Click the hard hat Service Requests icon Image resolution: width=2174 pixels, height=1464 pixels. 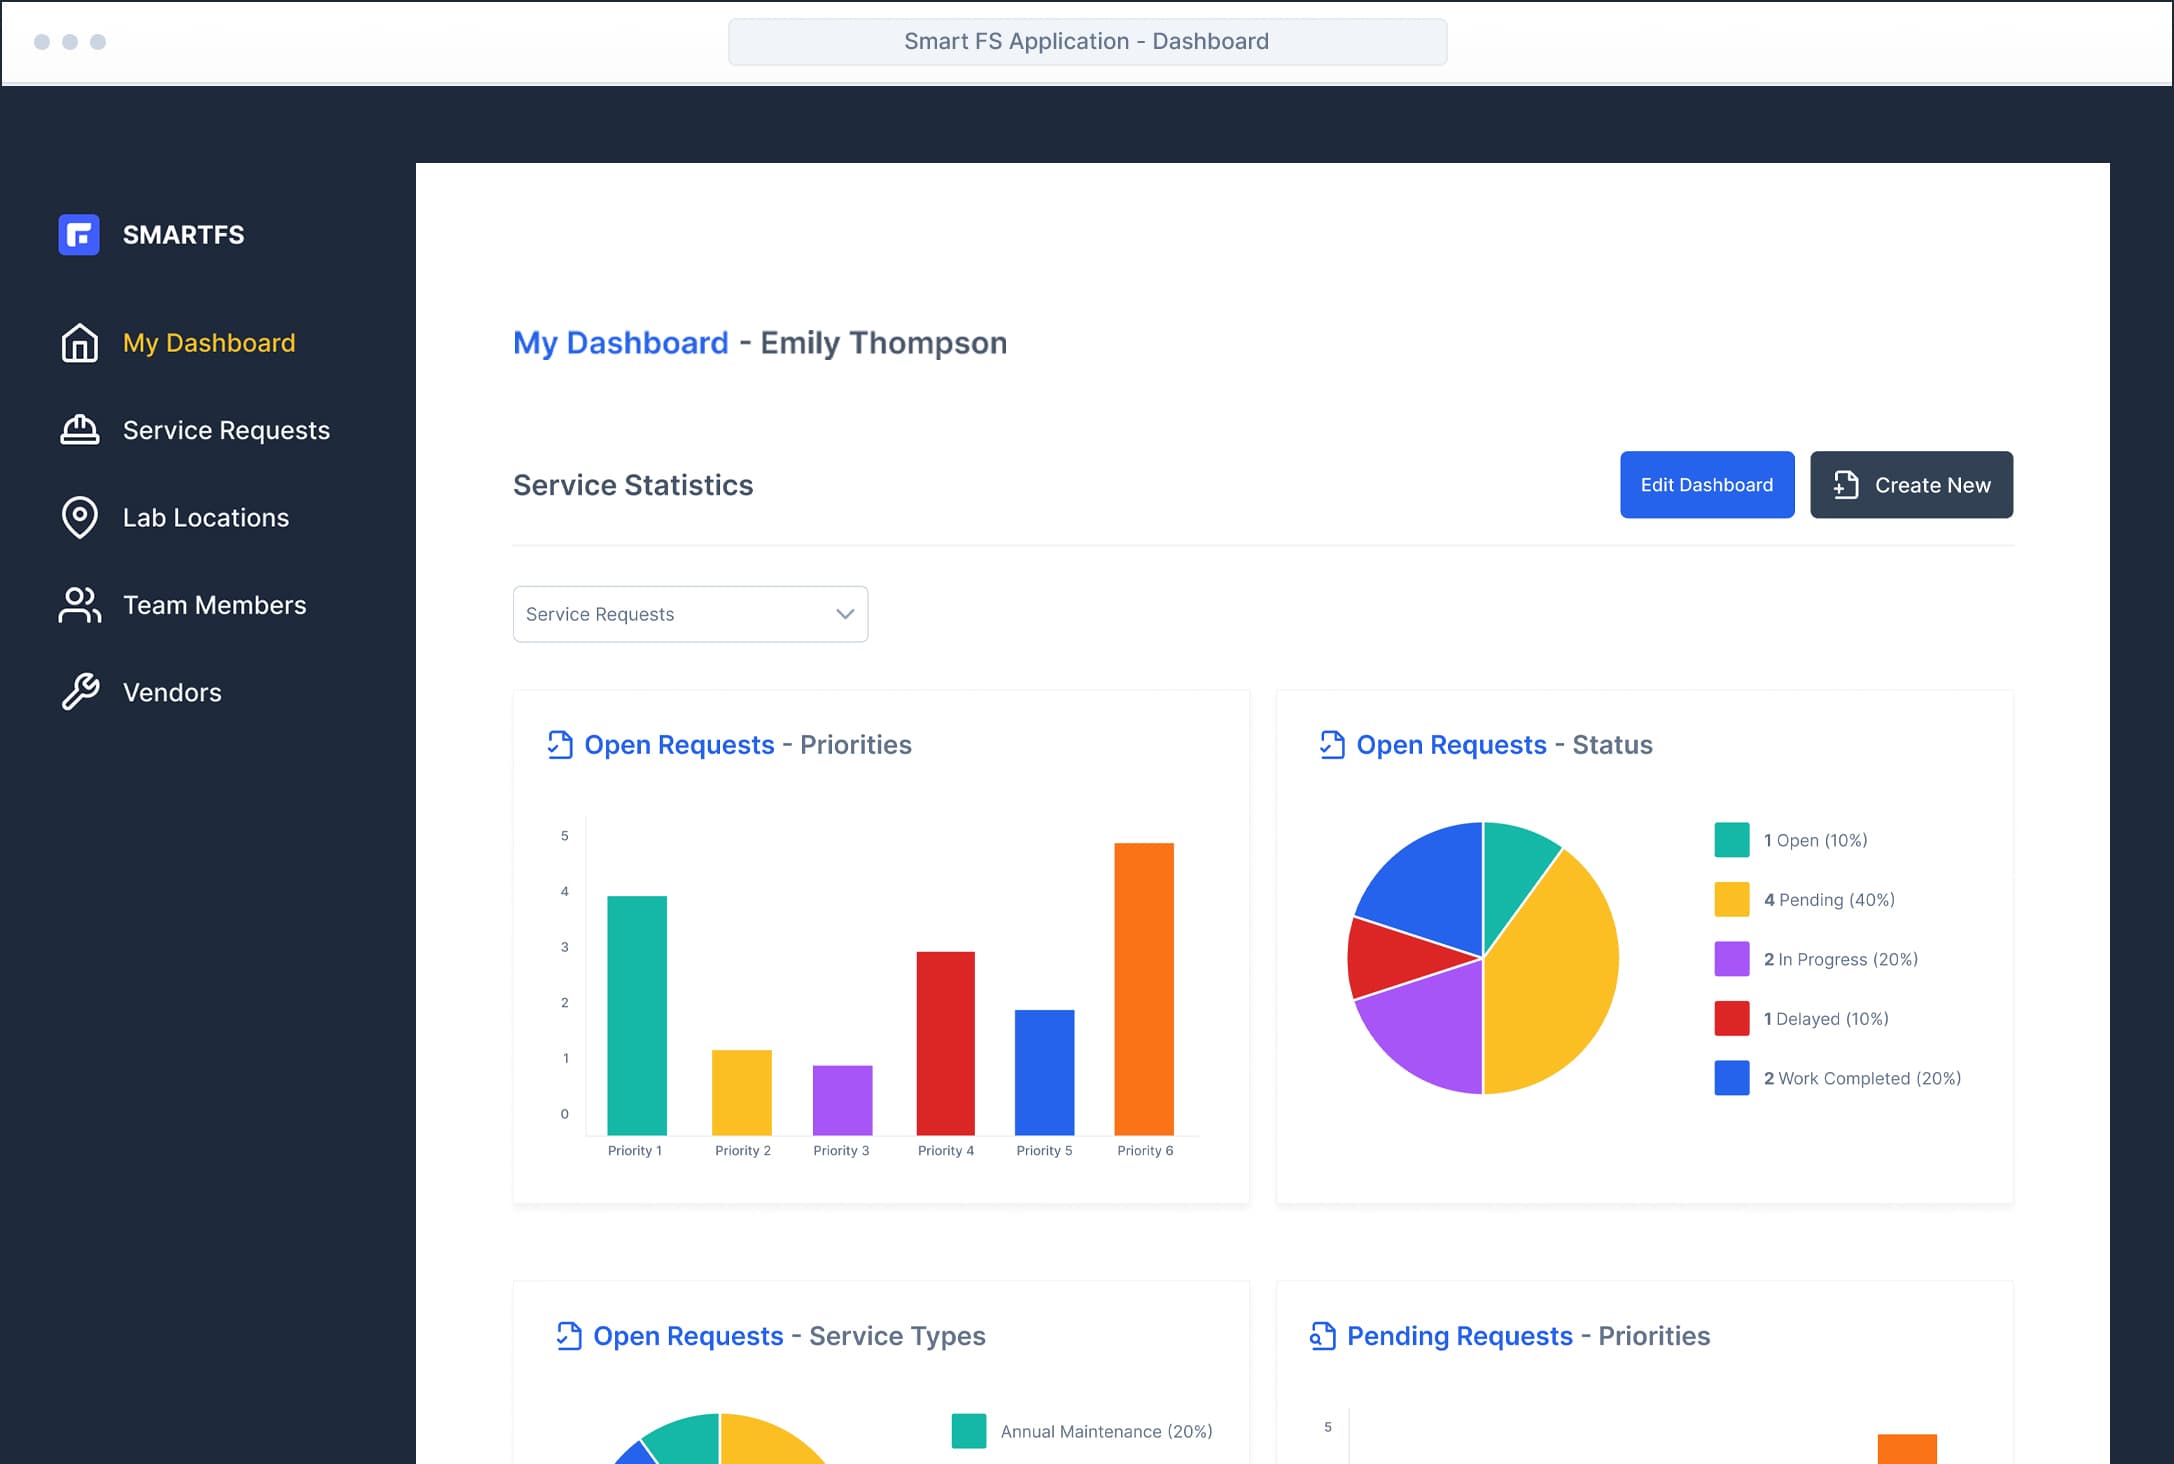tap(80, 430)
